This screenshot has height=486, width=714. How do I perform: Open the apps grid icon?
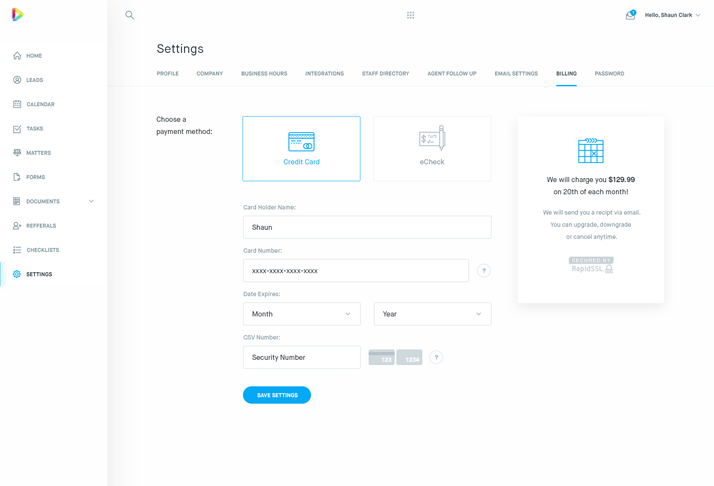(411, 15)
